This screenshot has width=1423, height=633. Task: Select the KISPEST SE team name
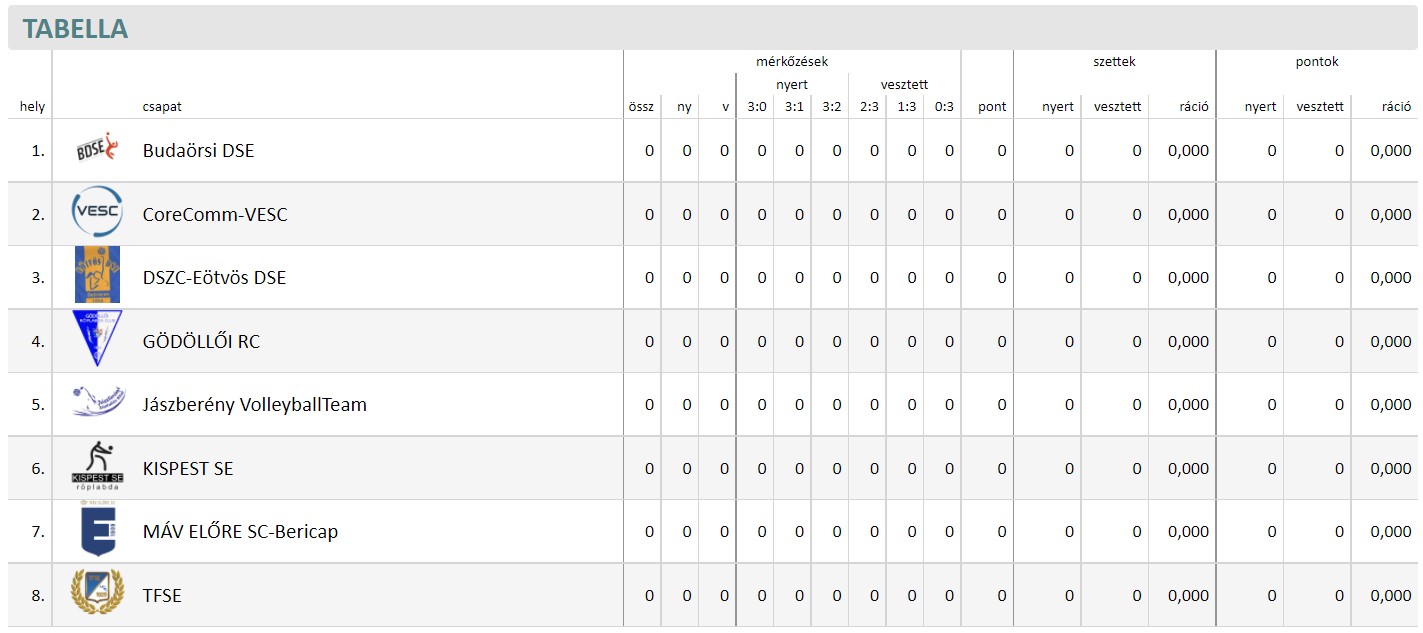188,469
